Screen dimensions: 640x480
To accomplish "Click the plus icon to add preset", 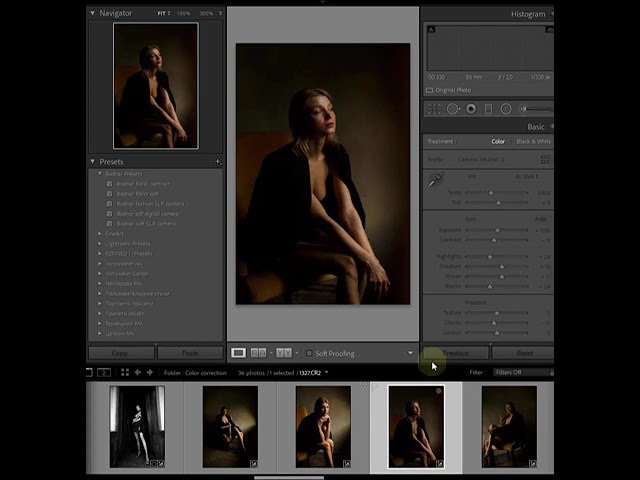I will [x=217, y=162].
